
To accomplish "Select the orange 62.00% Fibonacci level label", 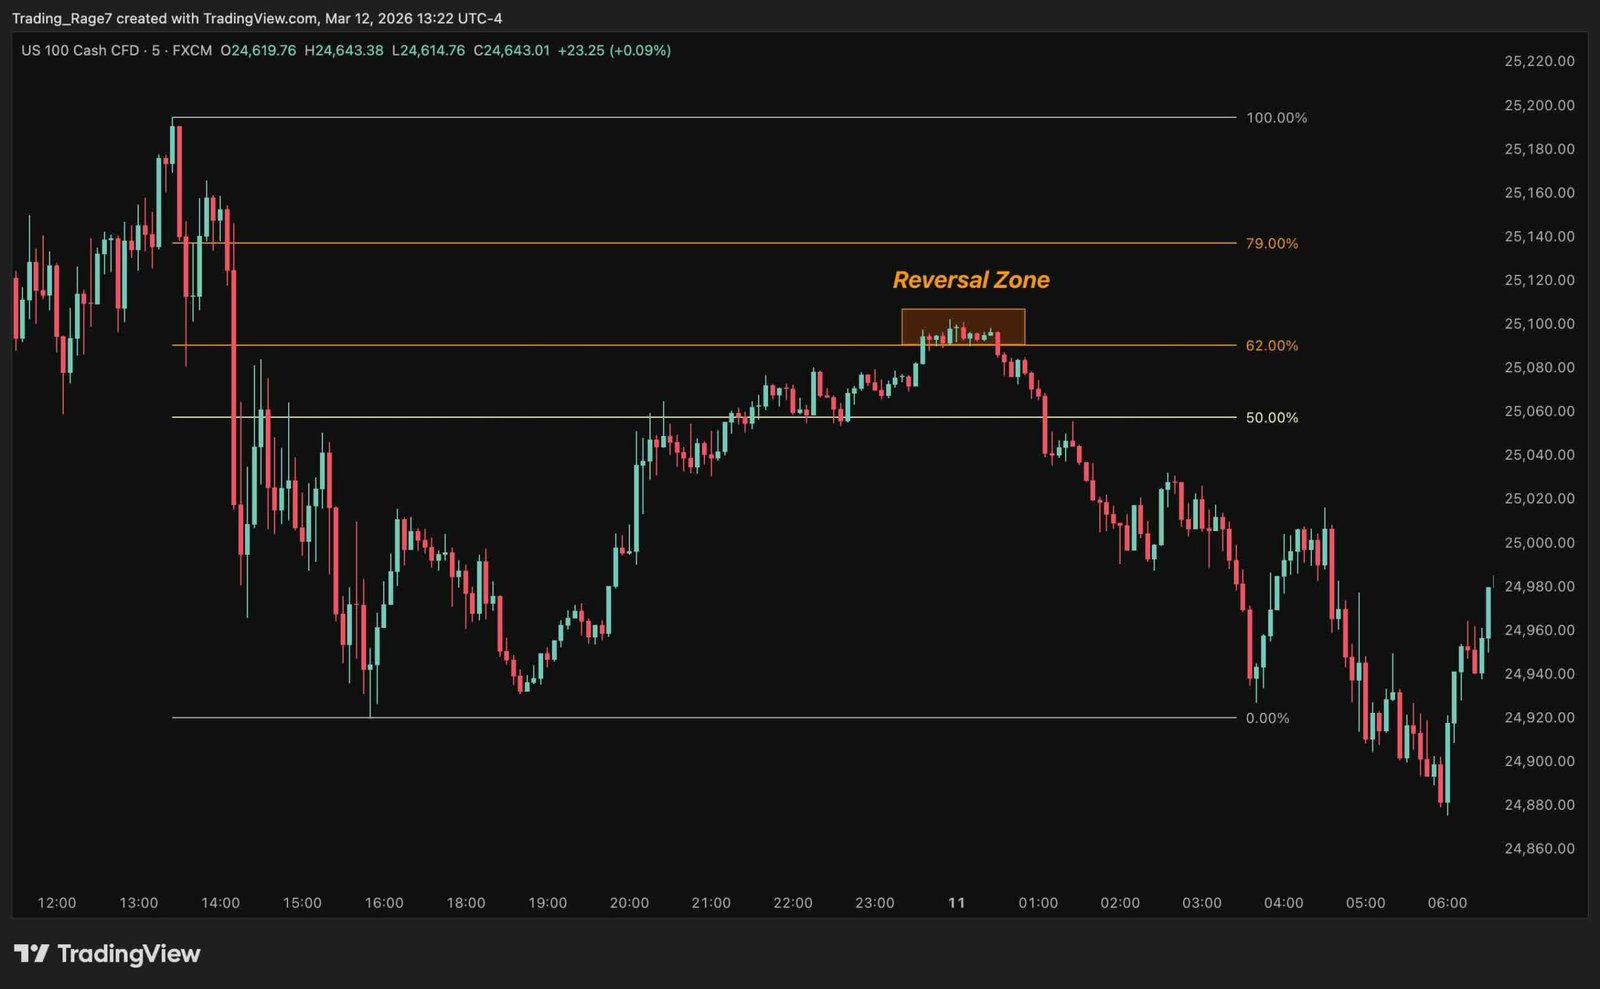I will (1272, 346).
